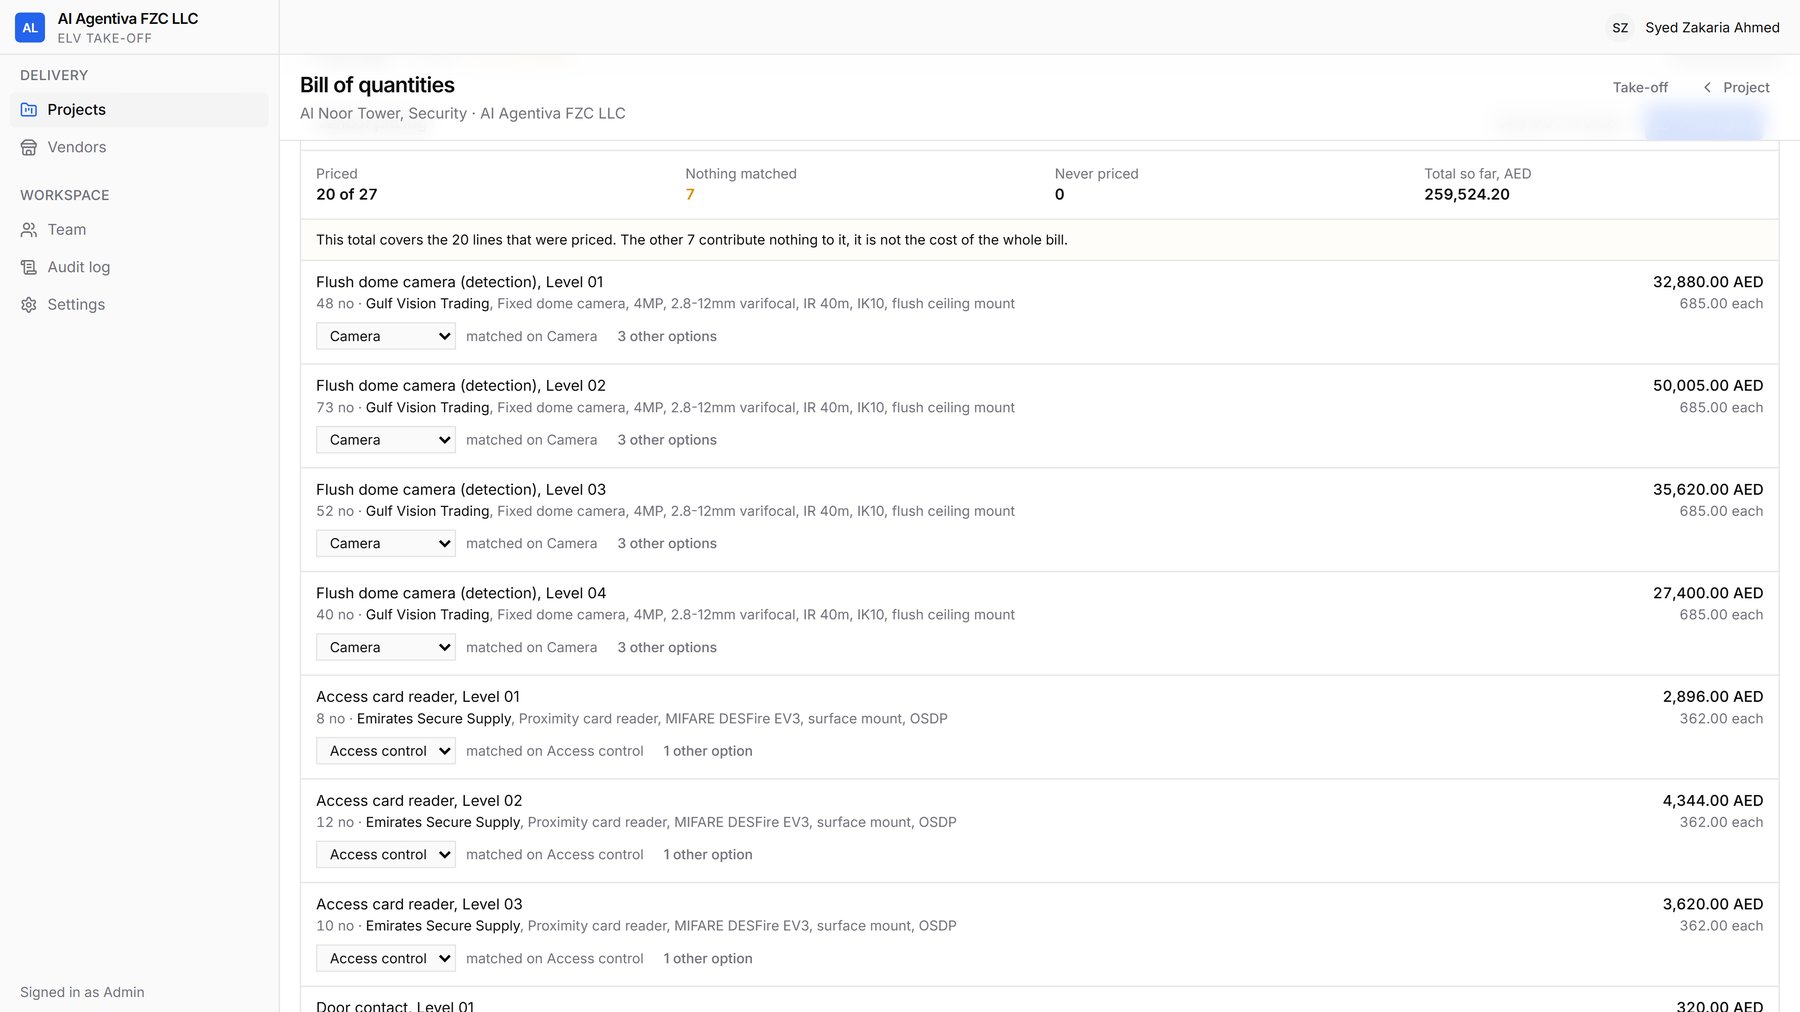The width and height of the screenshot is (1800, 1012).
Task: Click the Settings gear icon
Action: pyautogui.click(x=29, y=305)
